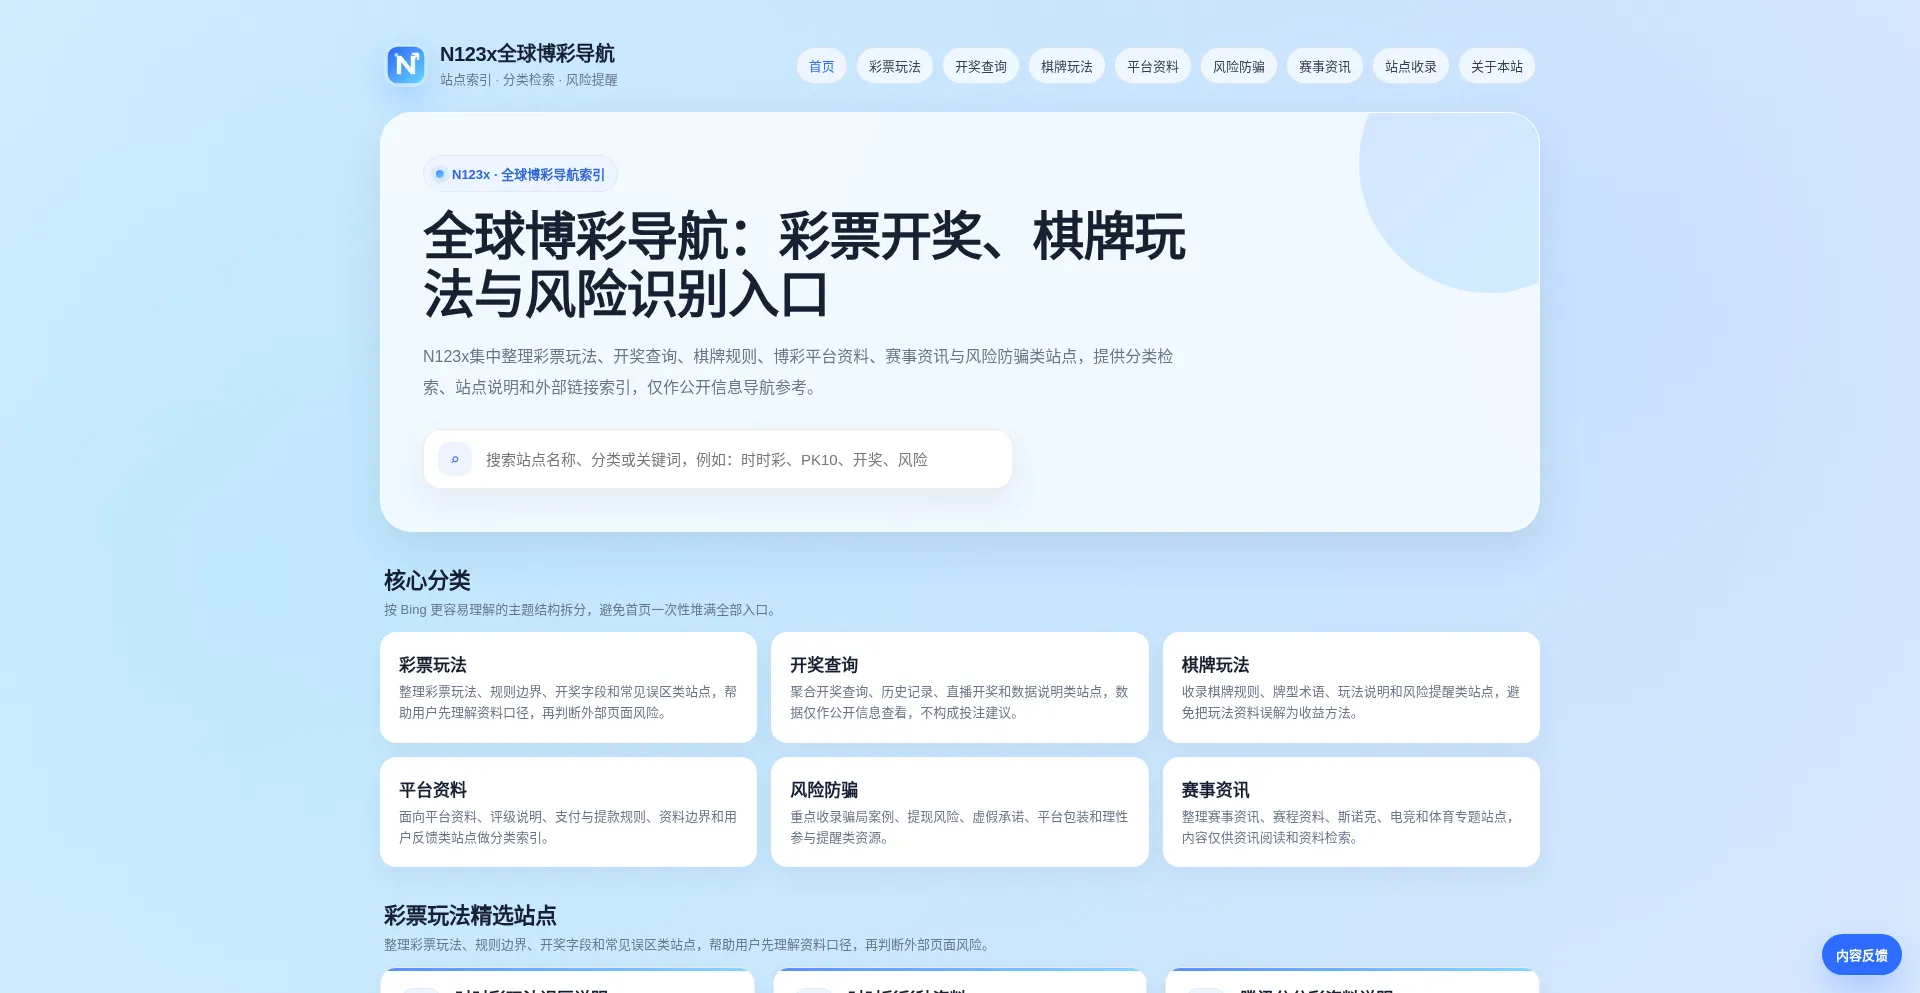Click the search magnifier icon

point(455,459)
